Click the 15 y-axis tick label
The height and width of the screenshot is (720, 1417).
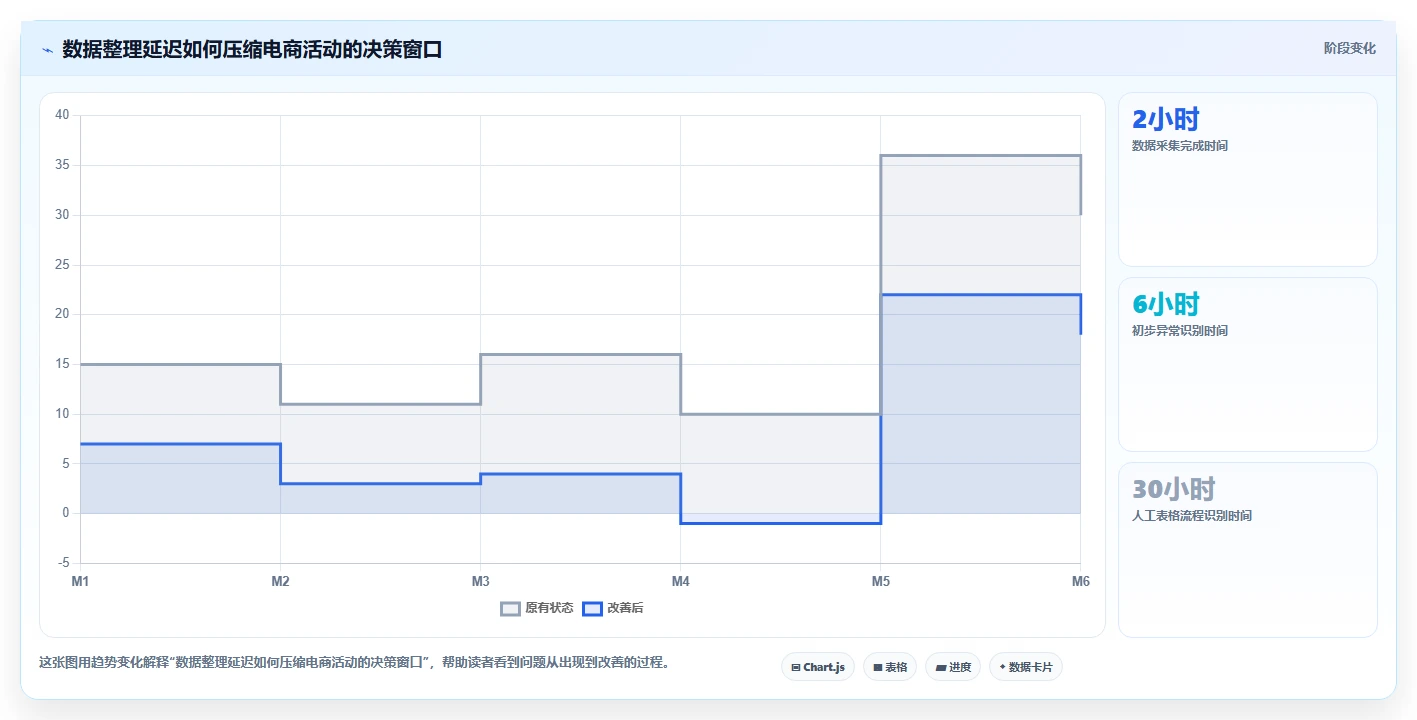click(62, 364)
